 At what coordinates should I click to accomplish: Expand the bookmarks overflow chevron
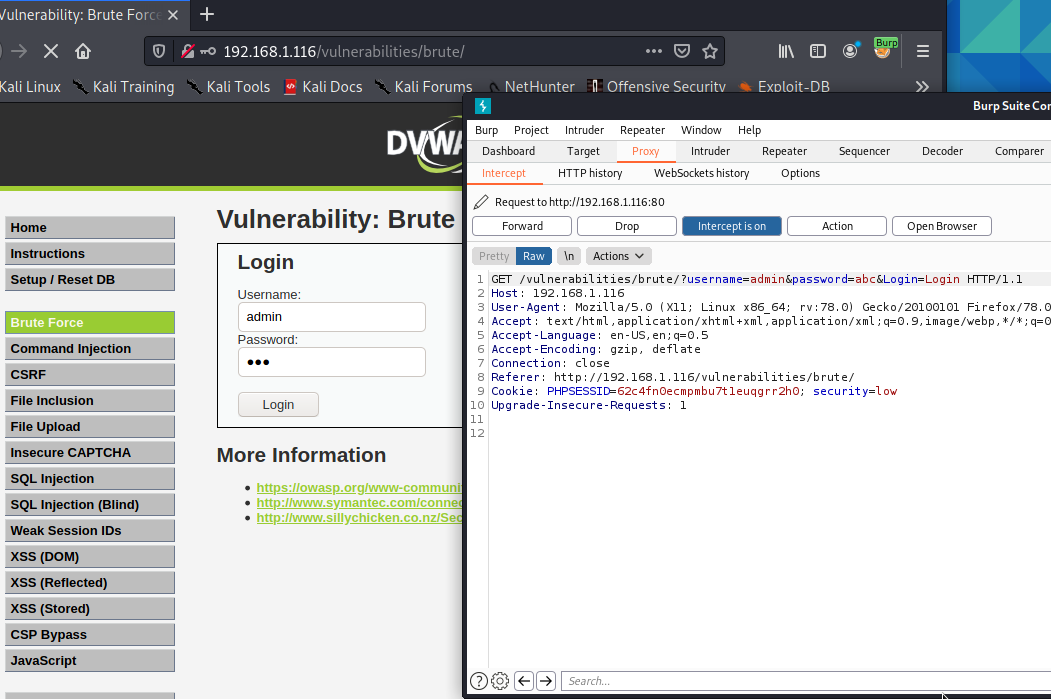(x=921, y=87)
